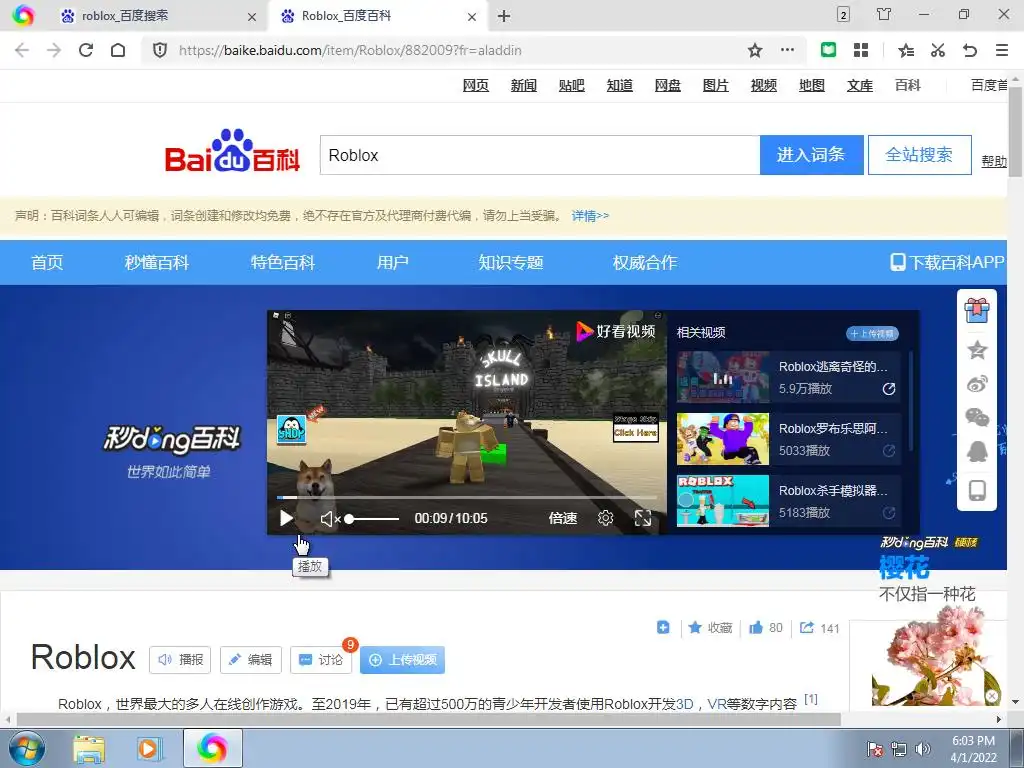Switch to the roblox_百度搜索 tab

[x=124, y=16]
